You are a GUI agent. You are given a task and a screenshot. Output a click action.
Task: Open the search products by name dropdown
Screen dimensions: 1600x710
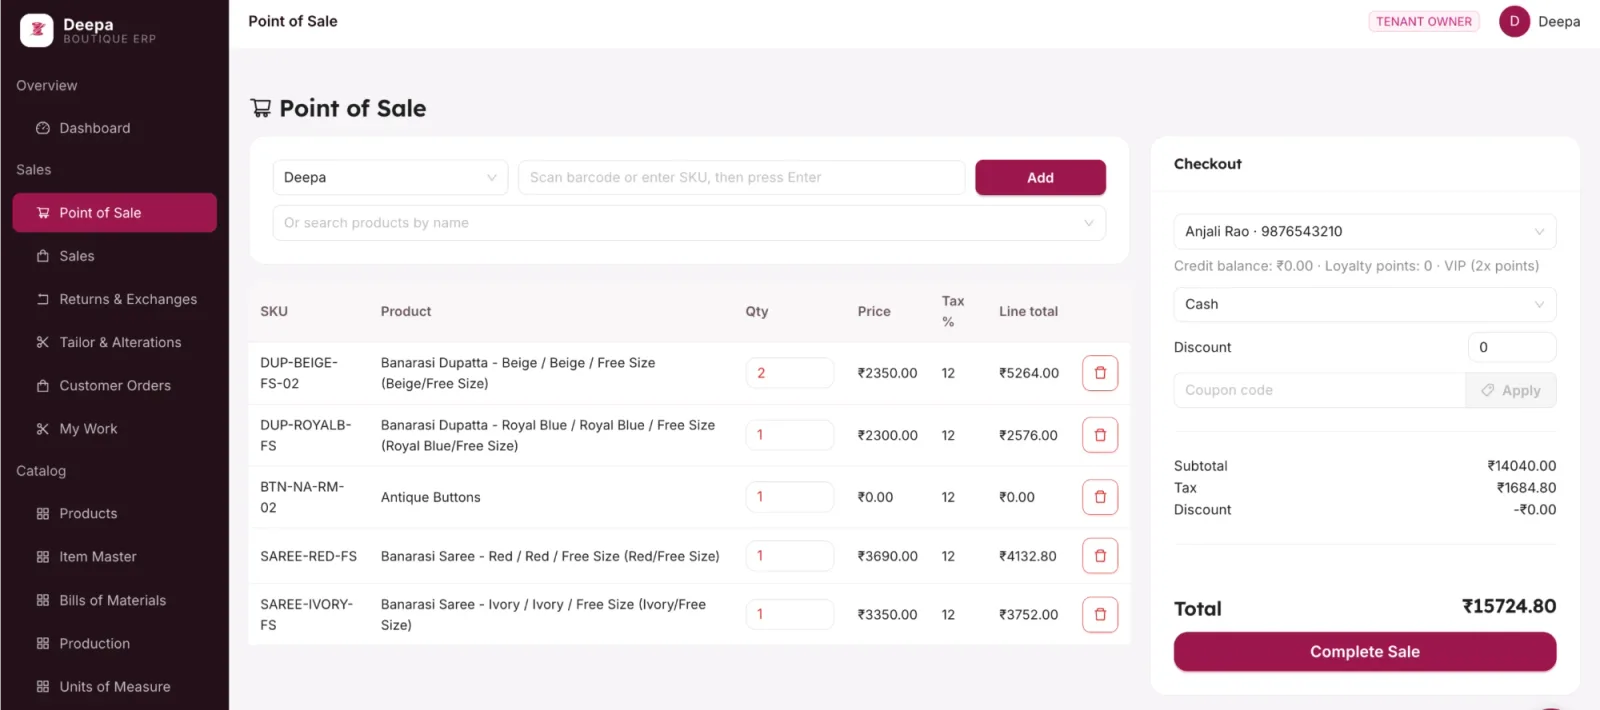point(689,223)
